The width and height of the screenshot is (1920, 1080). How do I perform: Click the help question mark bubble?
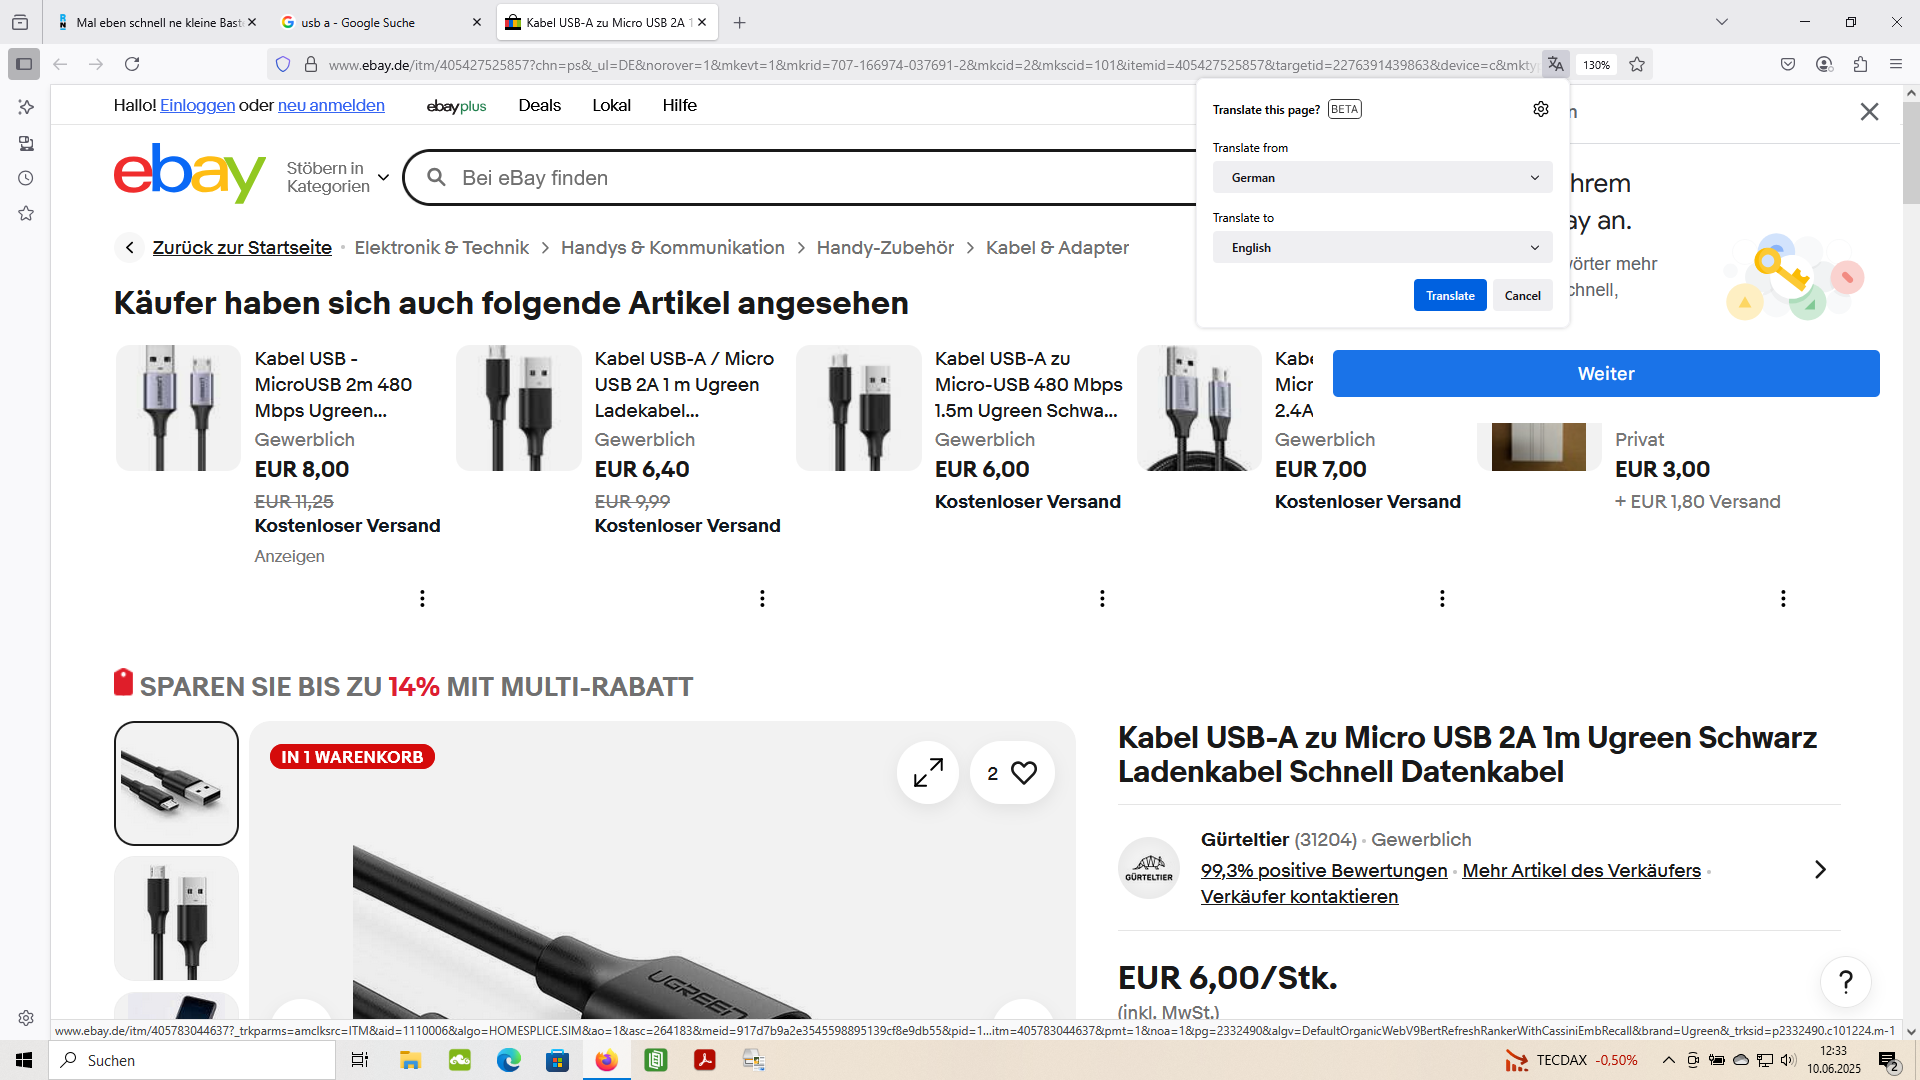(x=1845, y=982)
